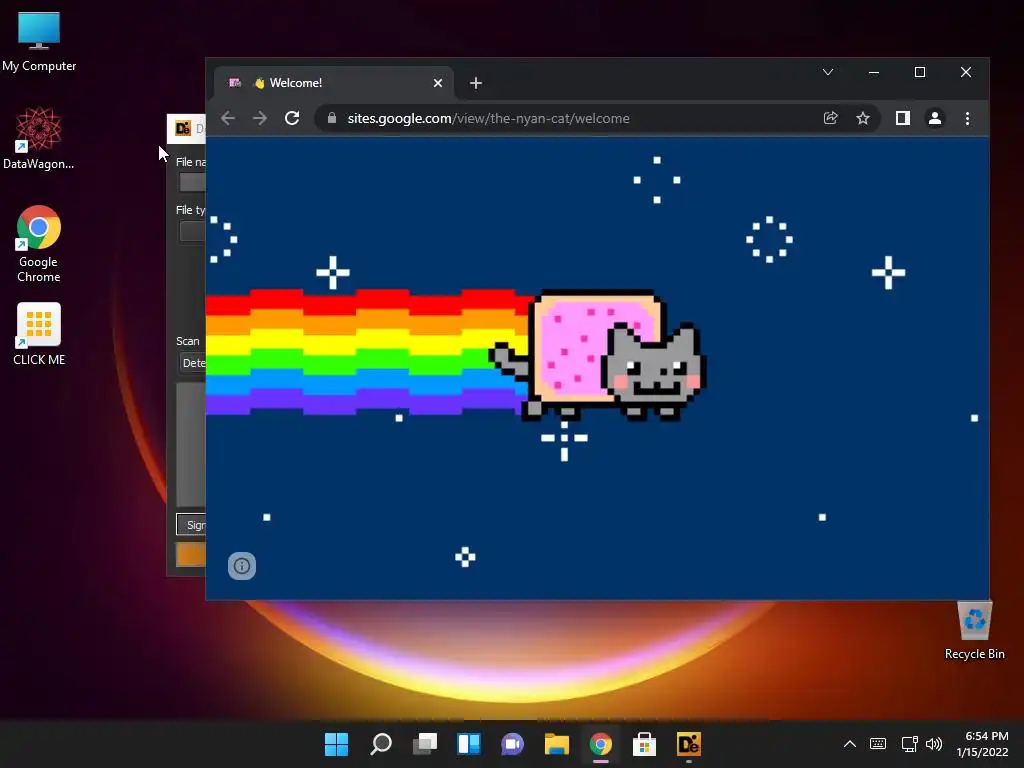Click the forward navigation arrow in Chrome
This screenshot has height=768, width=1024.
260,118
